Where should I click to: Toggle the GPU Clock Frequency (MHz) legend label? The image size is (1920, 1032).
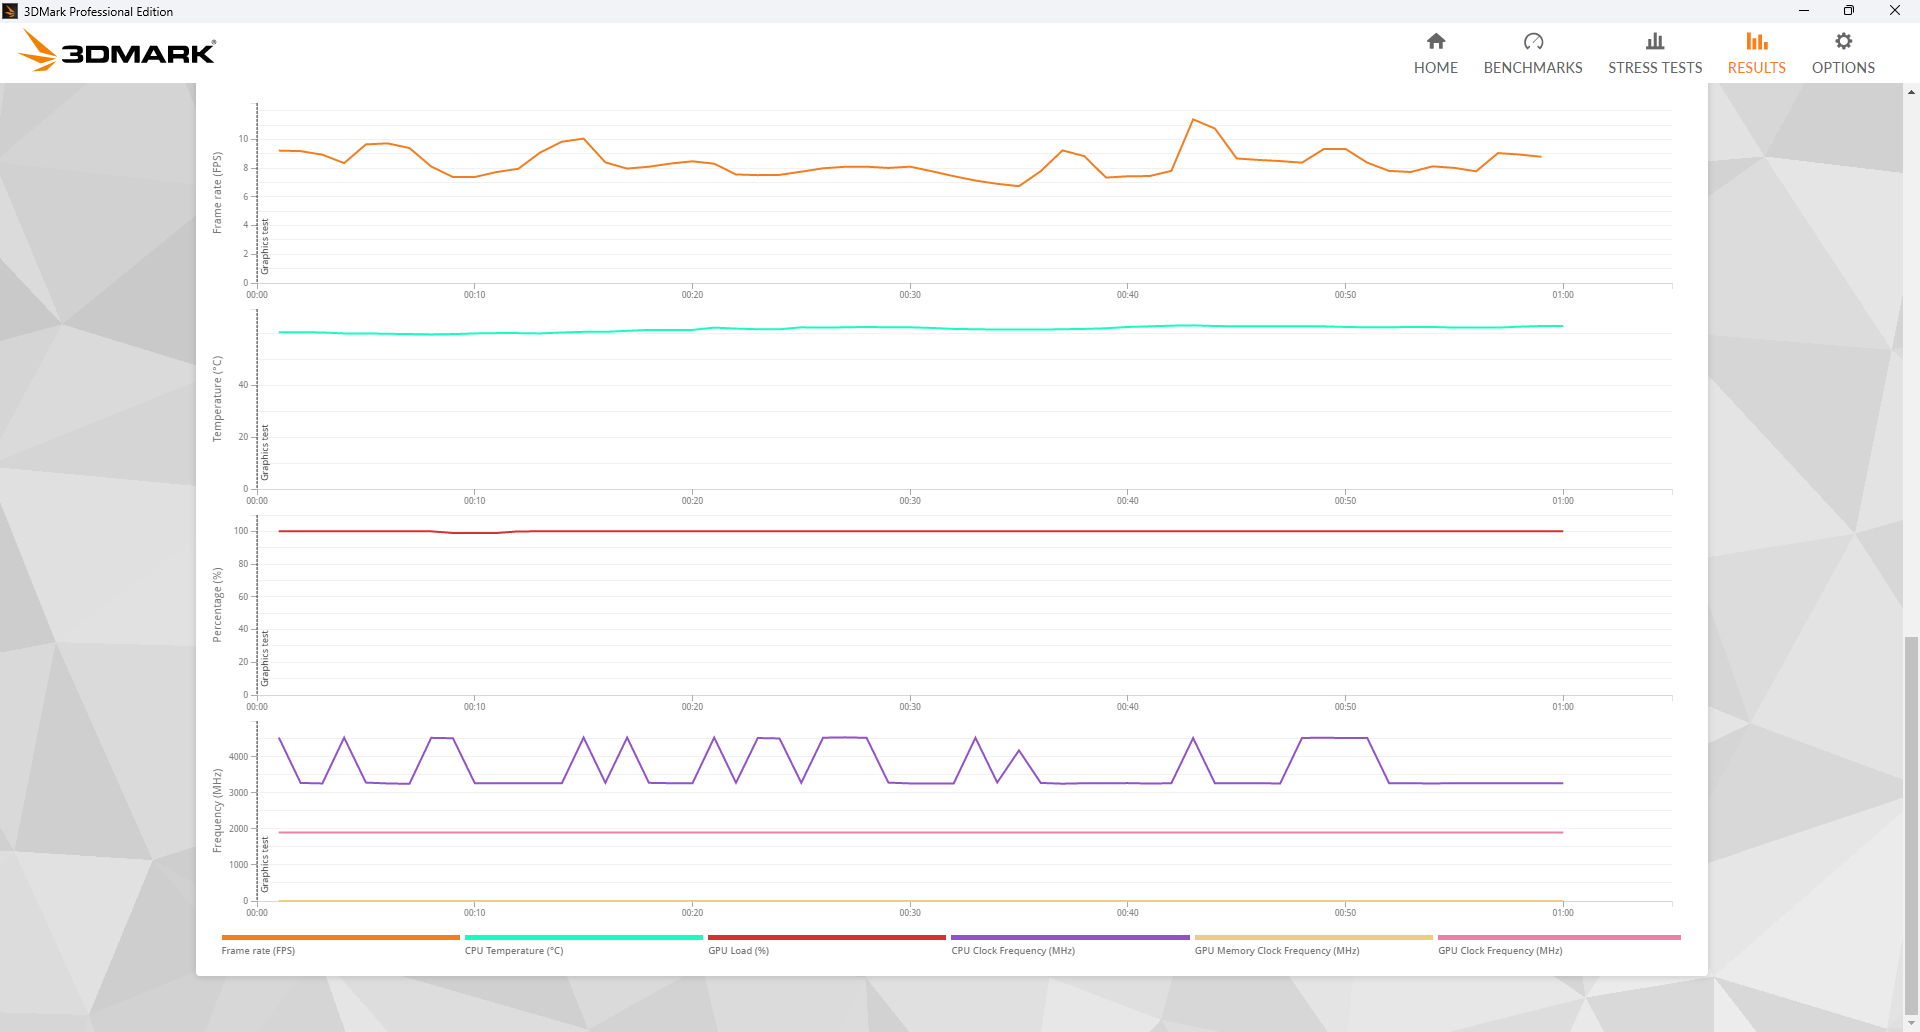coord(1500,951)
